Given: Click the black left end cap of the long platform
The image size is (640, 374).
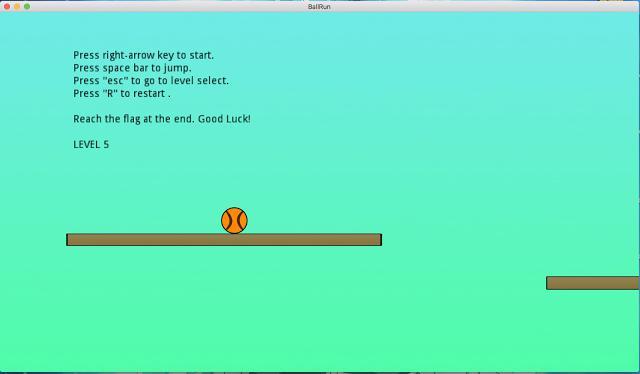Looking at the screenshot, I should tap(67, 240).
